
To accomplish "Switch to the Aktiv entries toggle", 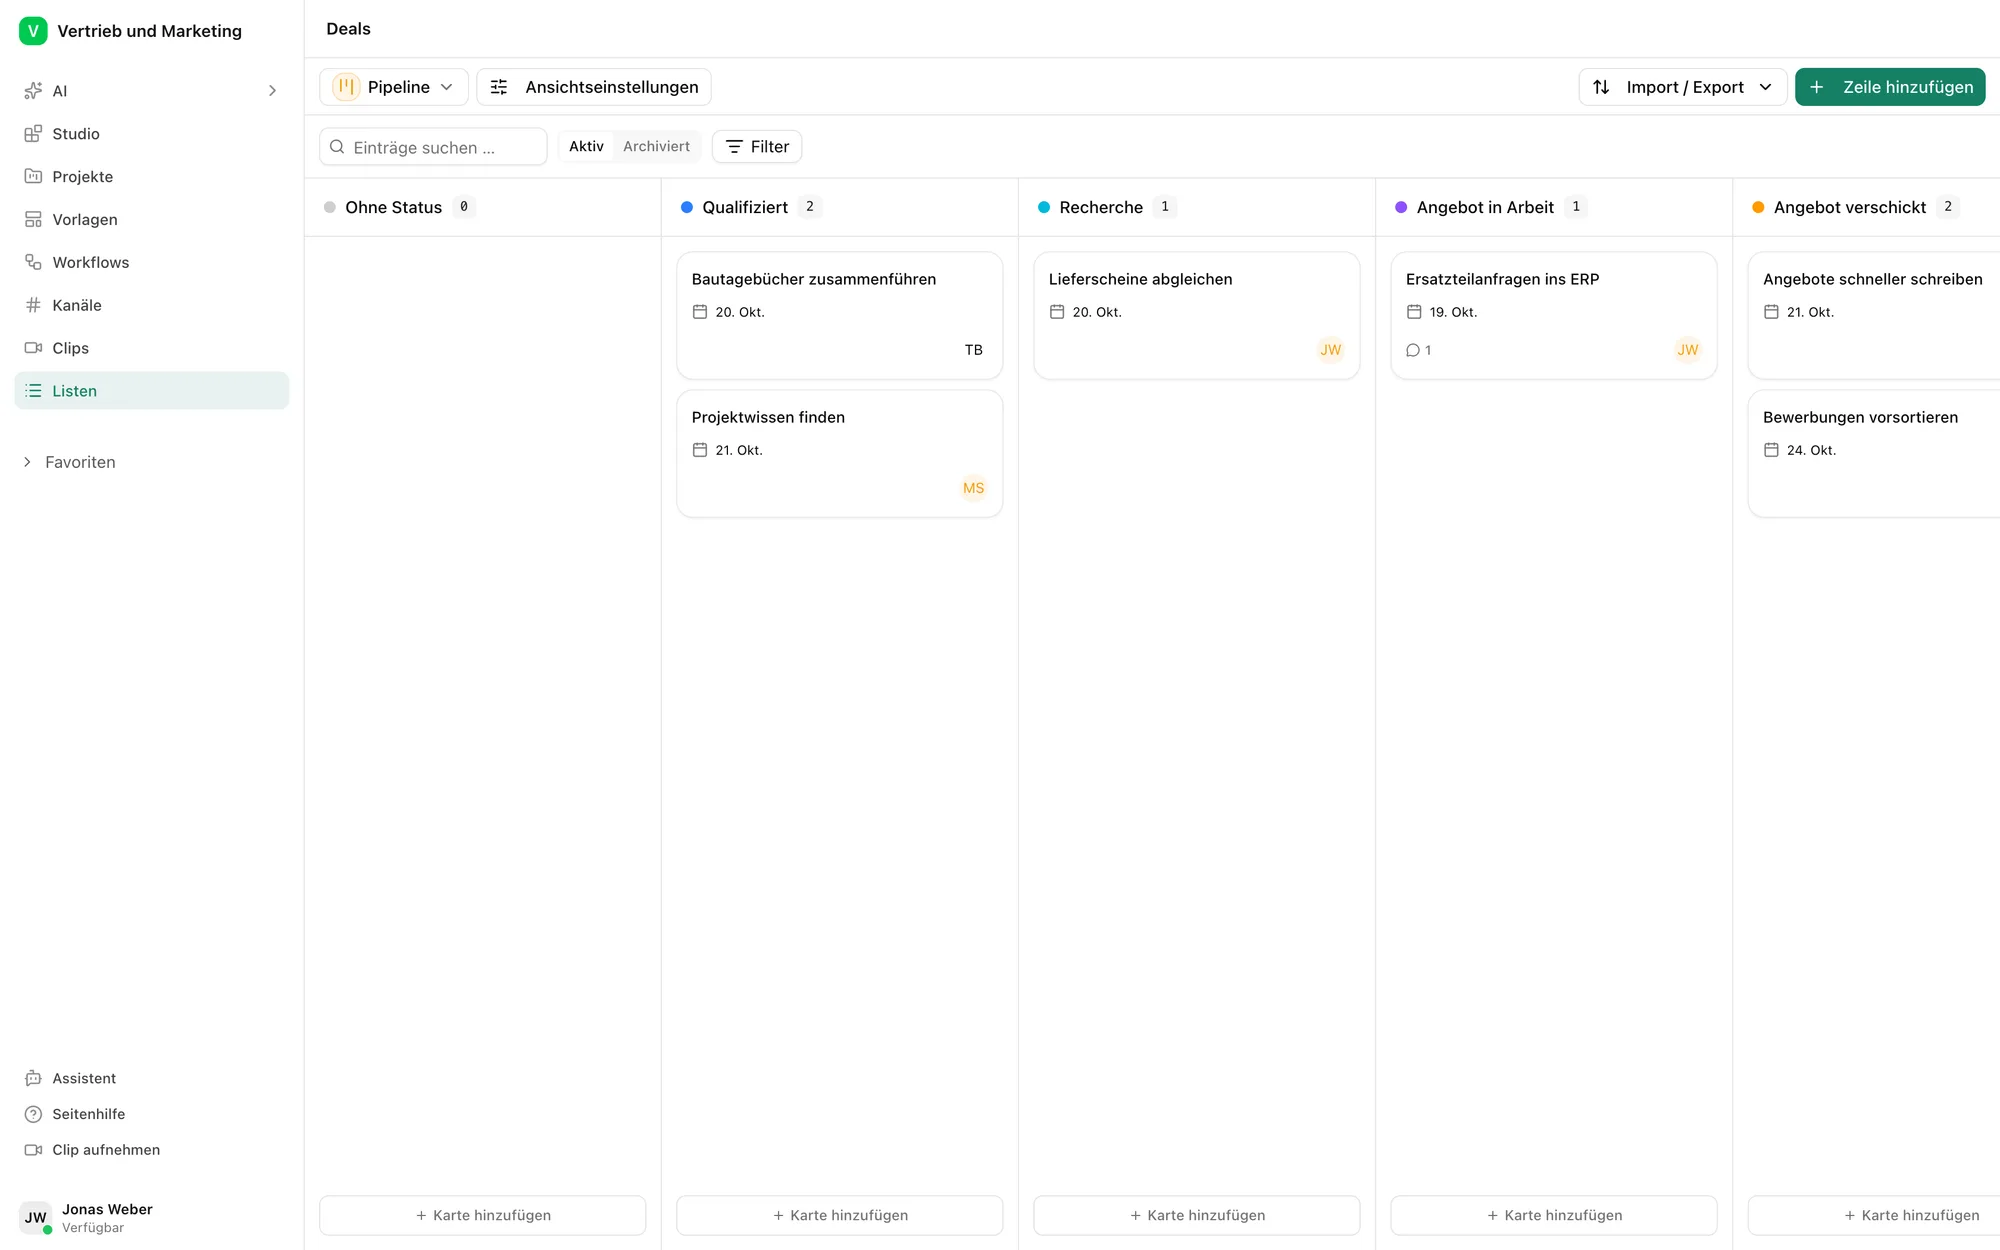I will pyautogui.click(x=586, y=147).
